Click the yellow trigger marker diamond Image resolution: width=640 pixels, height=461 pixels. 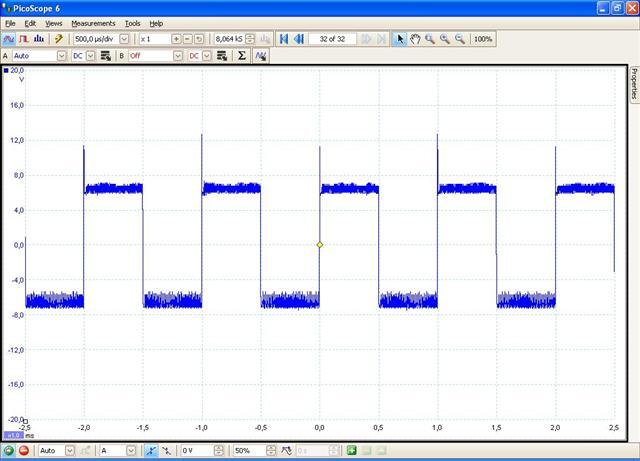pyautogui.click(x=320, y=245)
